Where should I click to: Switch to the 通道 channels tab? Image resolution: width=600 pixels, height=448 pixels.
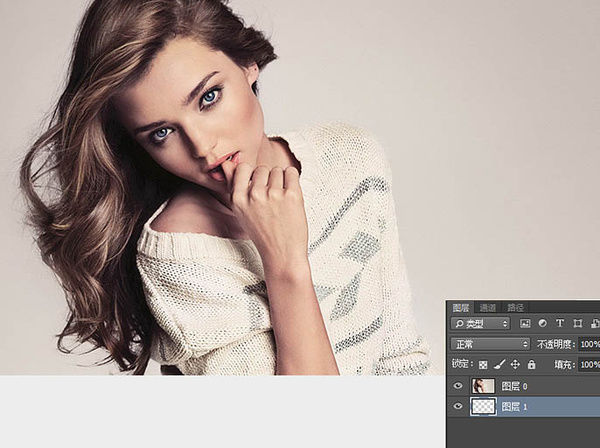point(488,308)
